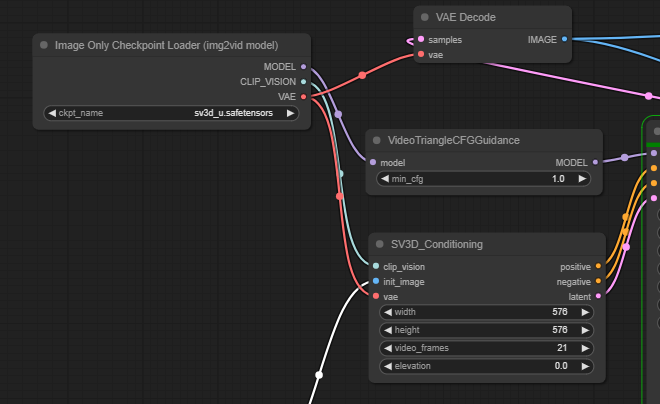Click the IMAGE output port on VAE Decode
Screen dimensions: 660x404
point(565,39)
